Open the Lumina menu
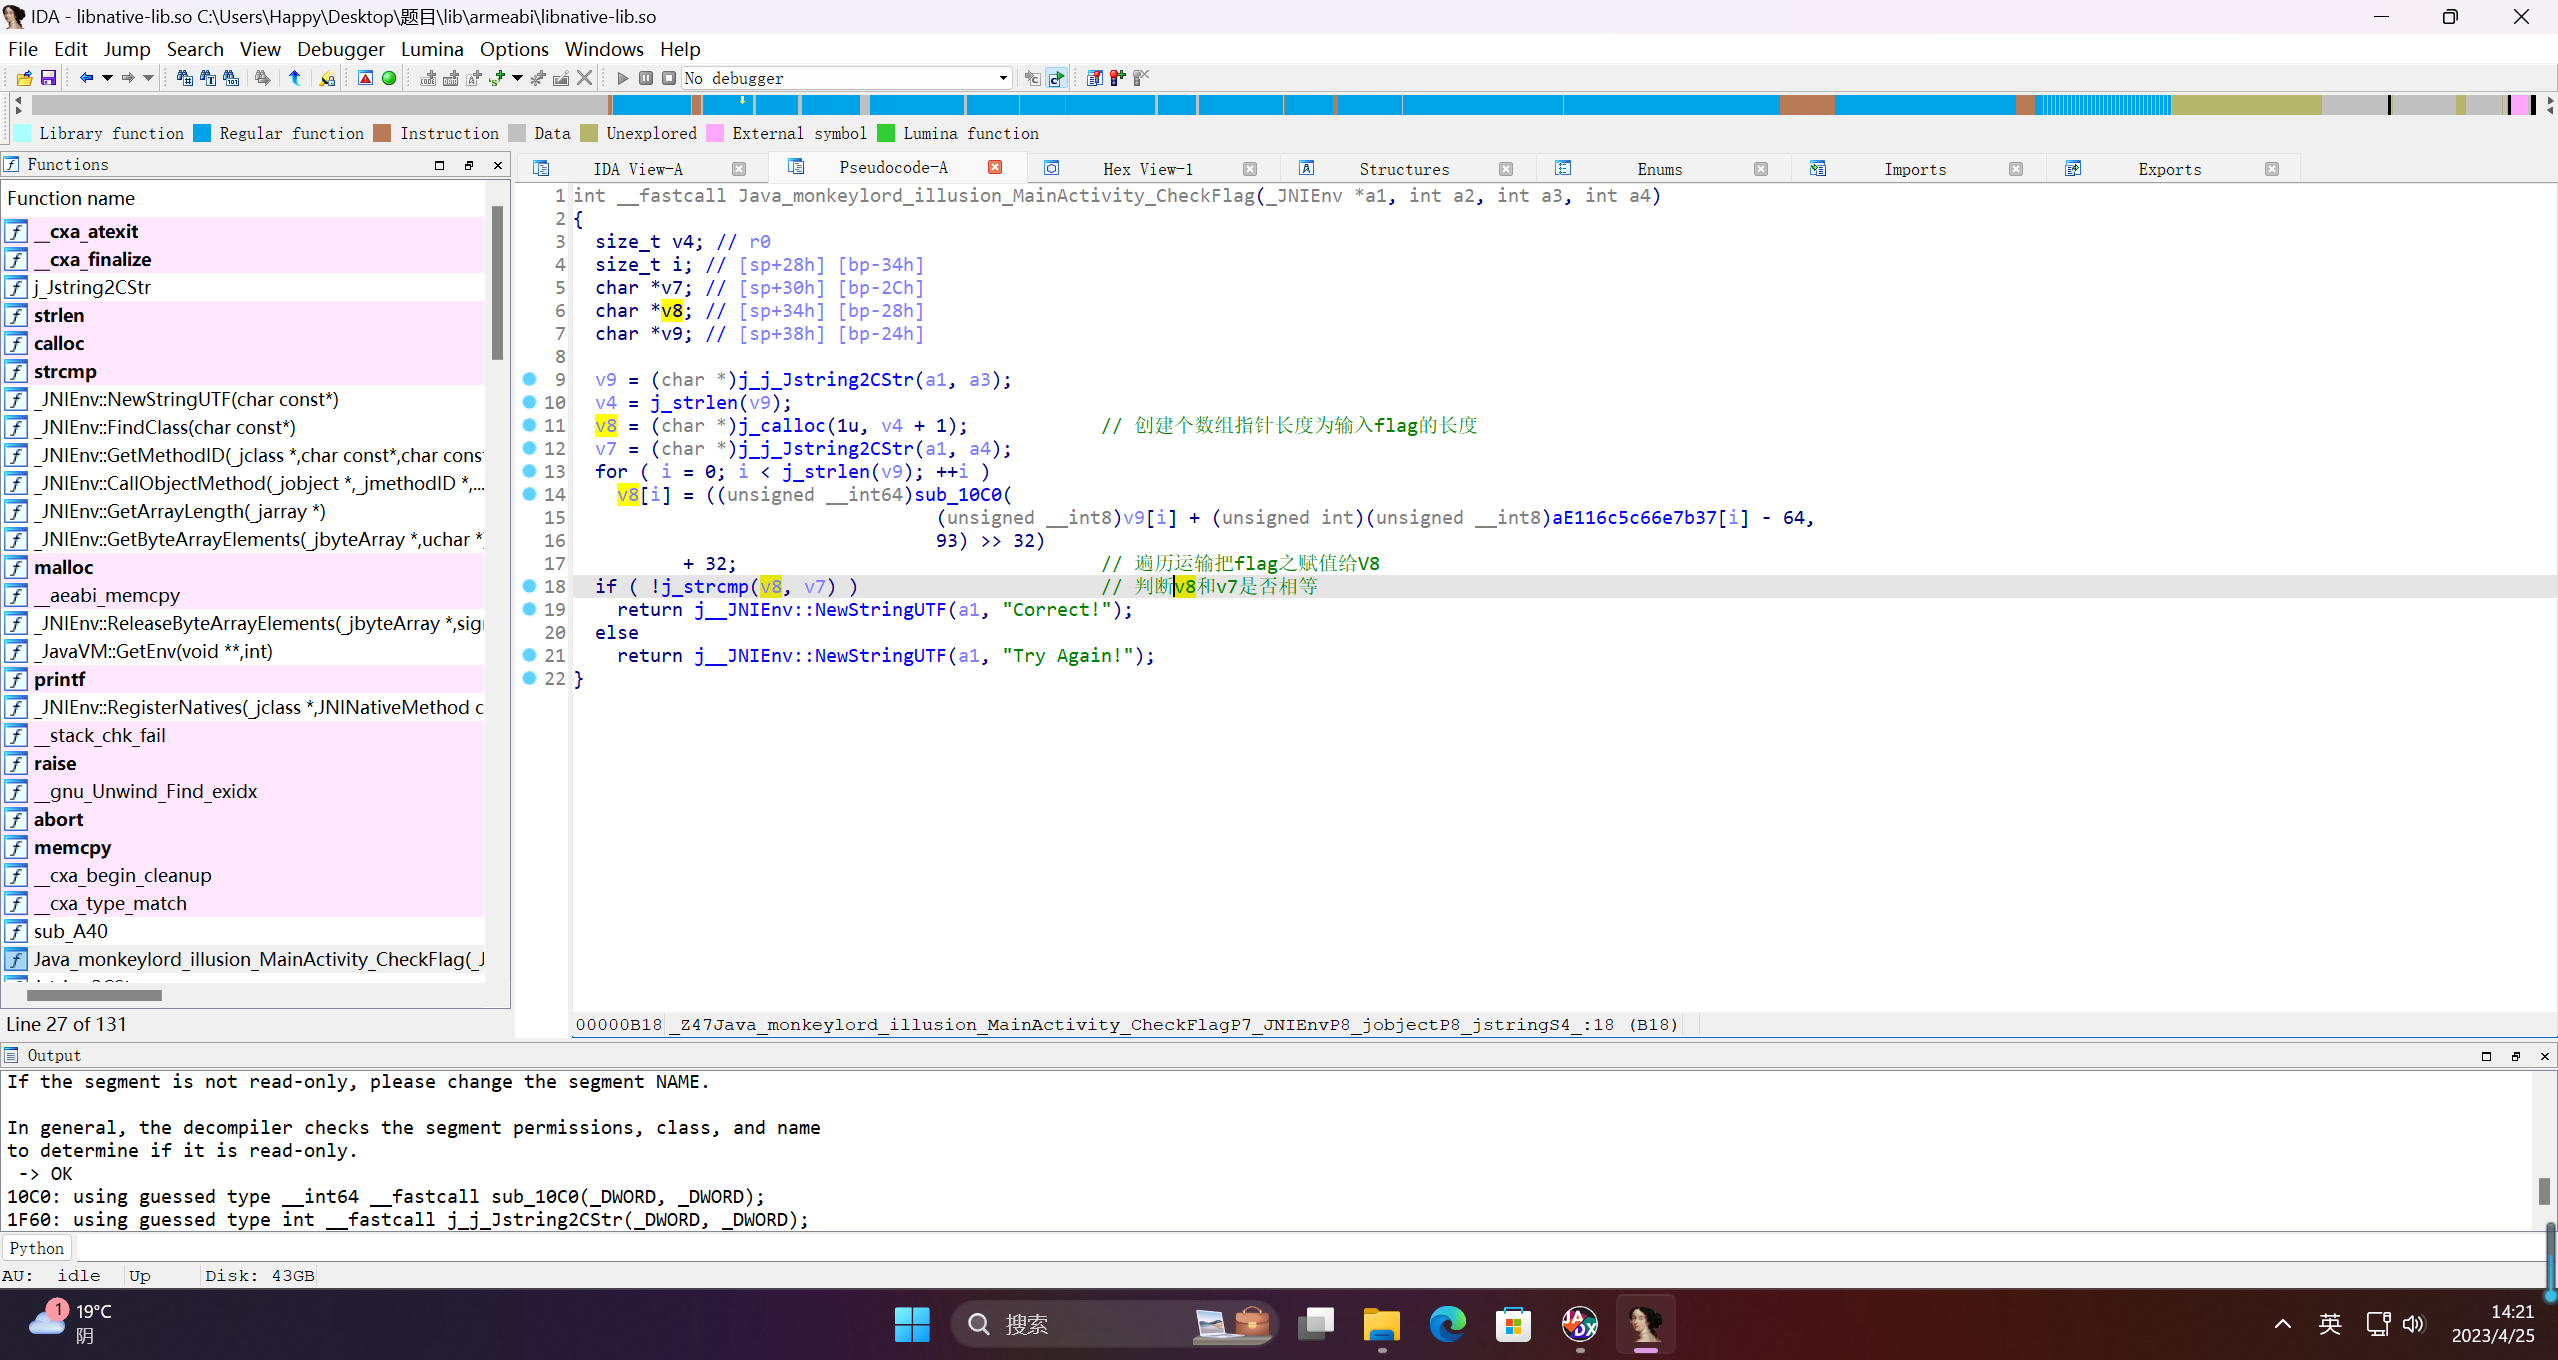 431,49
